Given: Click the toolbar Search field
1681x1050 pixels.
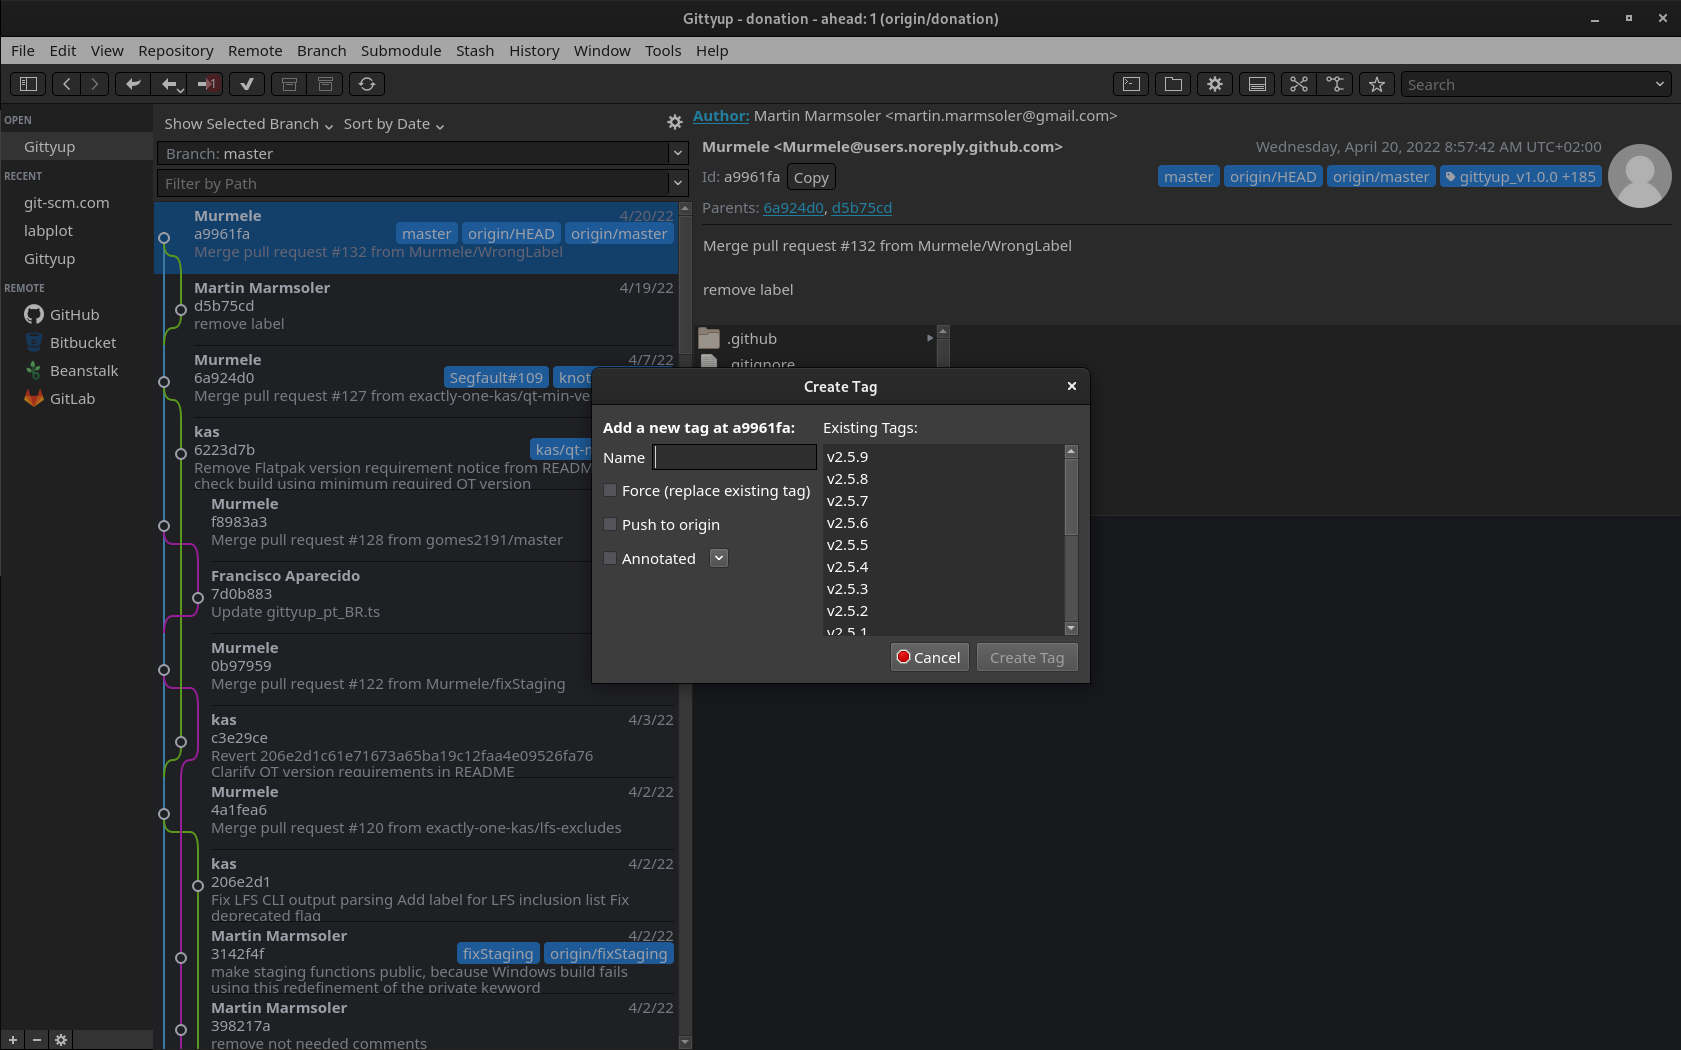Looking at the screenshot, I should pyautogui.click(x=1526, y=84).
